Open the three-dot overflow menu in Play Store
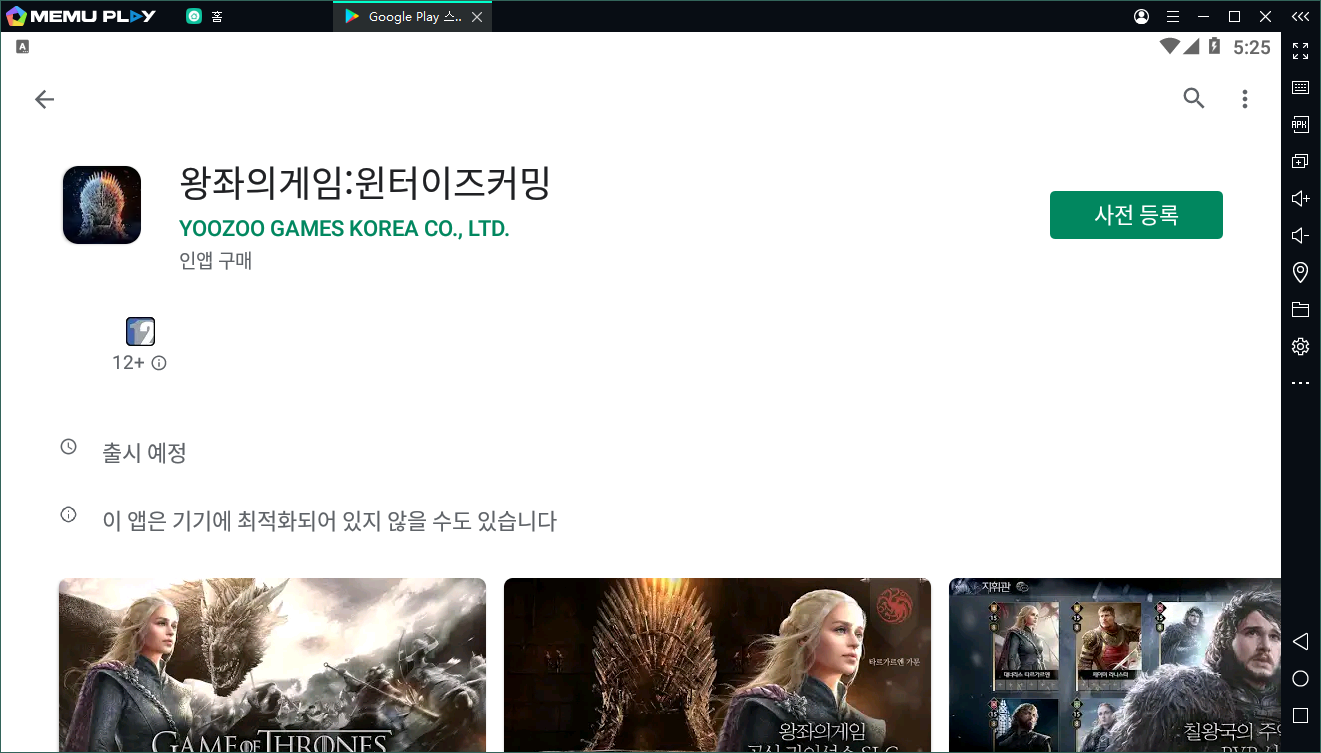Viewport: 1321px width, 753px height. (1245, 98)
